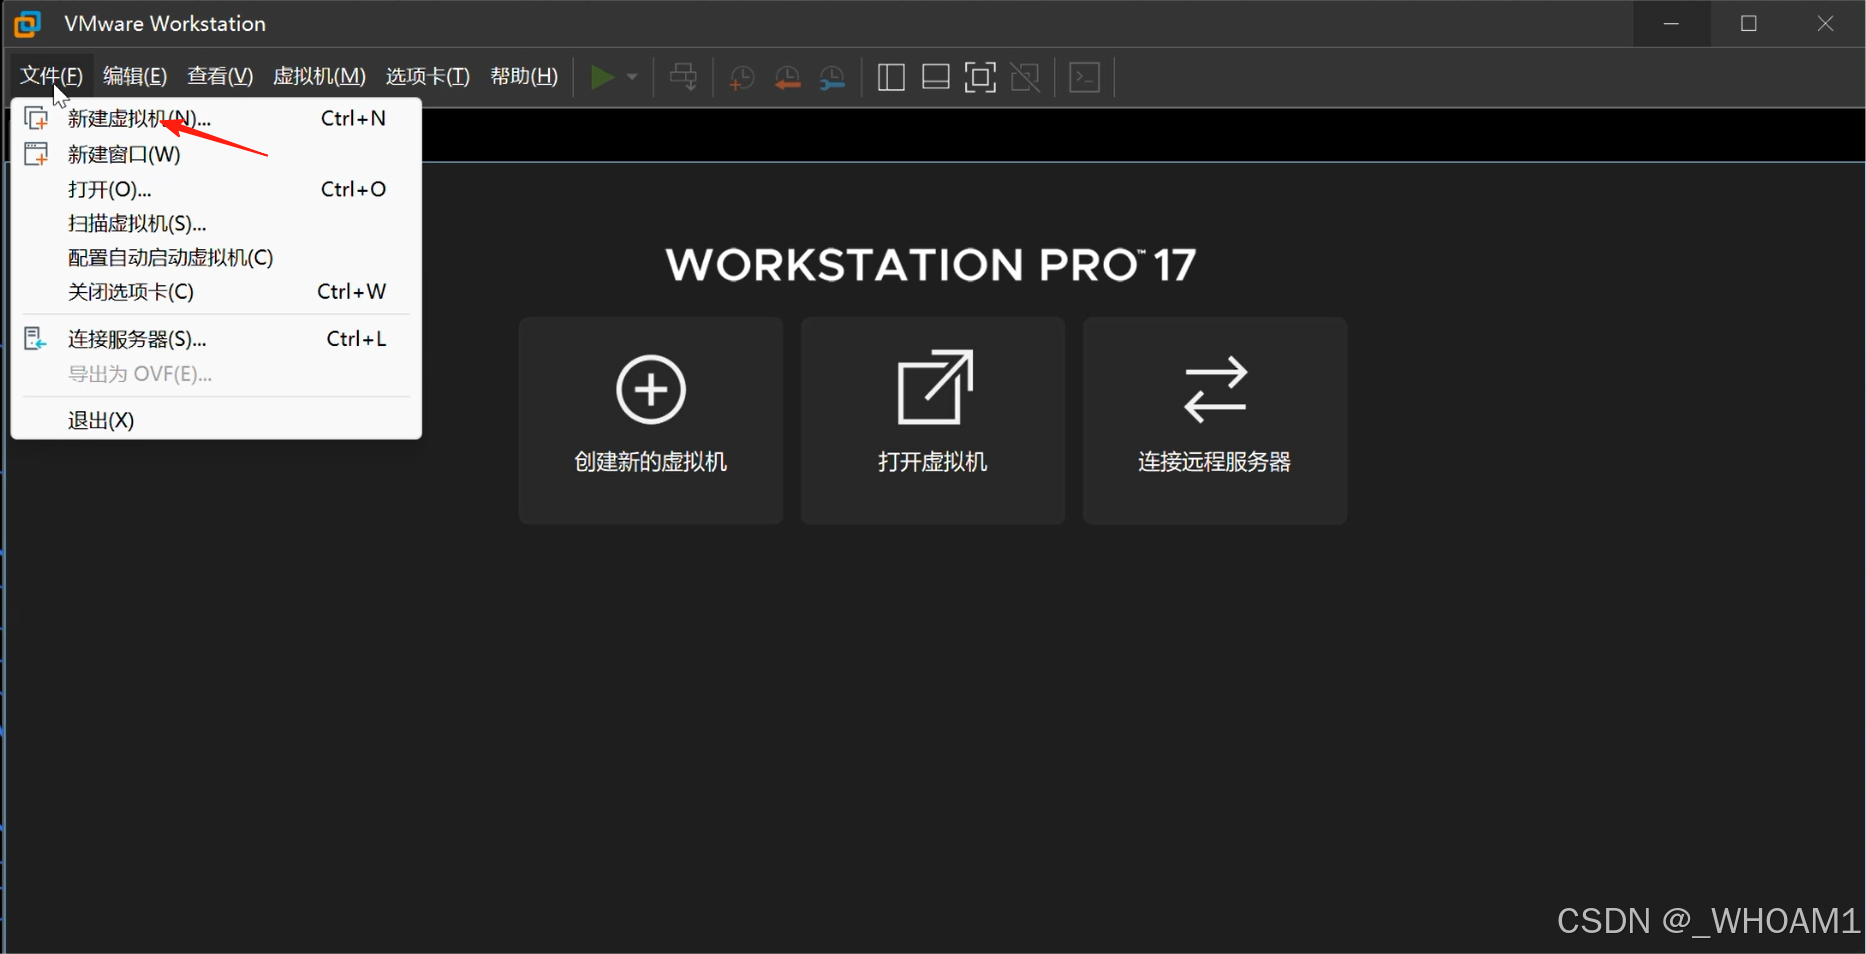Screen dimensions: 1866x954
Task: Click Send Ctrl+Alt+Del toolbar icon
Action: tap(684, 77)
